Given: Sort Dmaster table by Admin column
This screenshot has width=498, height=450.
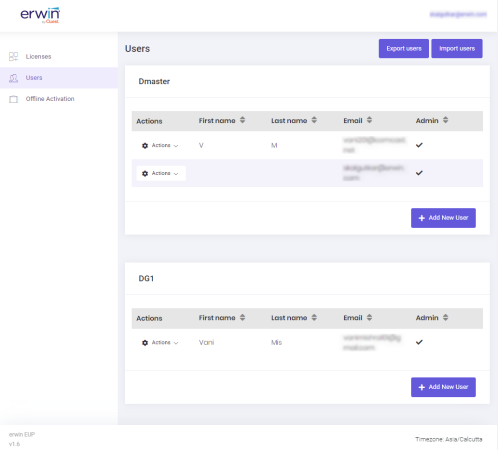Looking at the screenshot, I should coord(445,120).
